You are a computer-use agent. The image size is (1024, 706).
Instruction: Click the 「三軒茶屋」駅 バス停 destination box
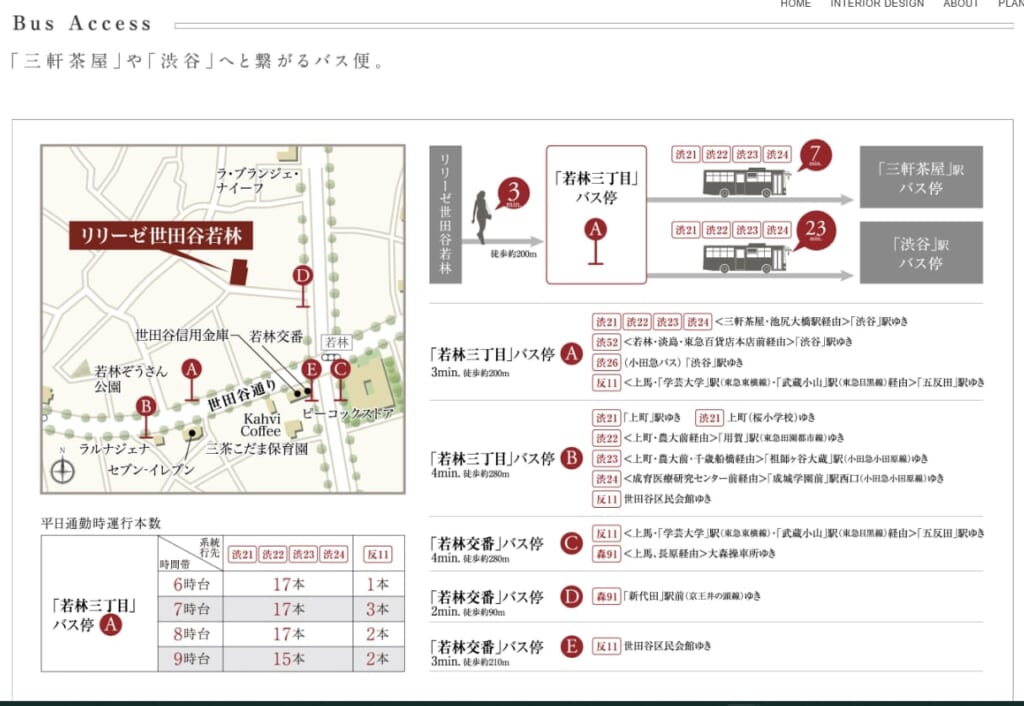click(921, 178)
